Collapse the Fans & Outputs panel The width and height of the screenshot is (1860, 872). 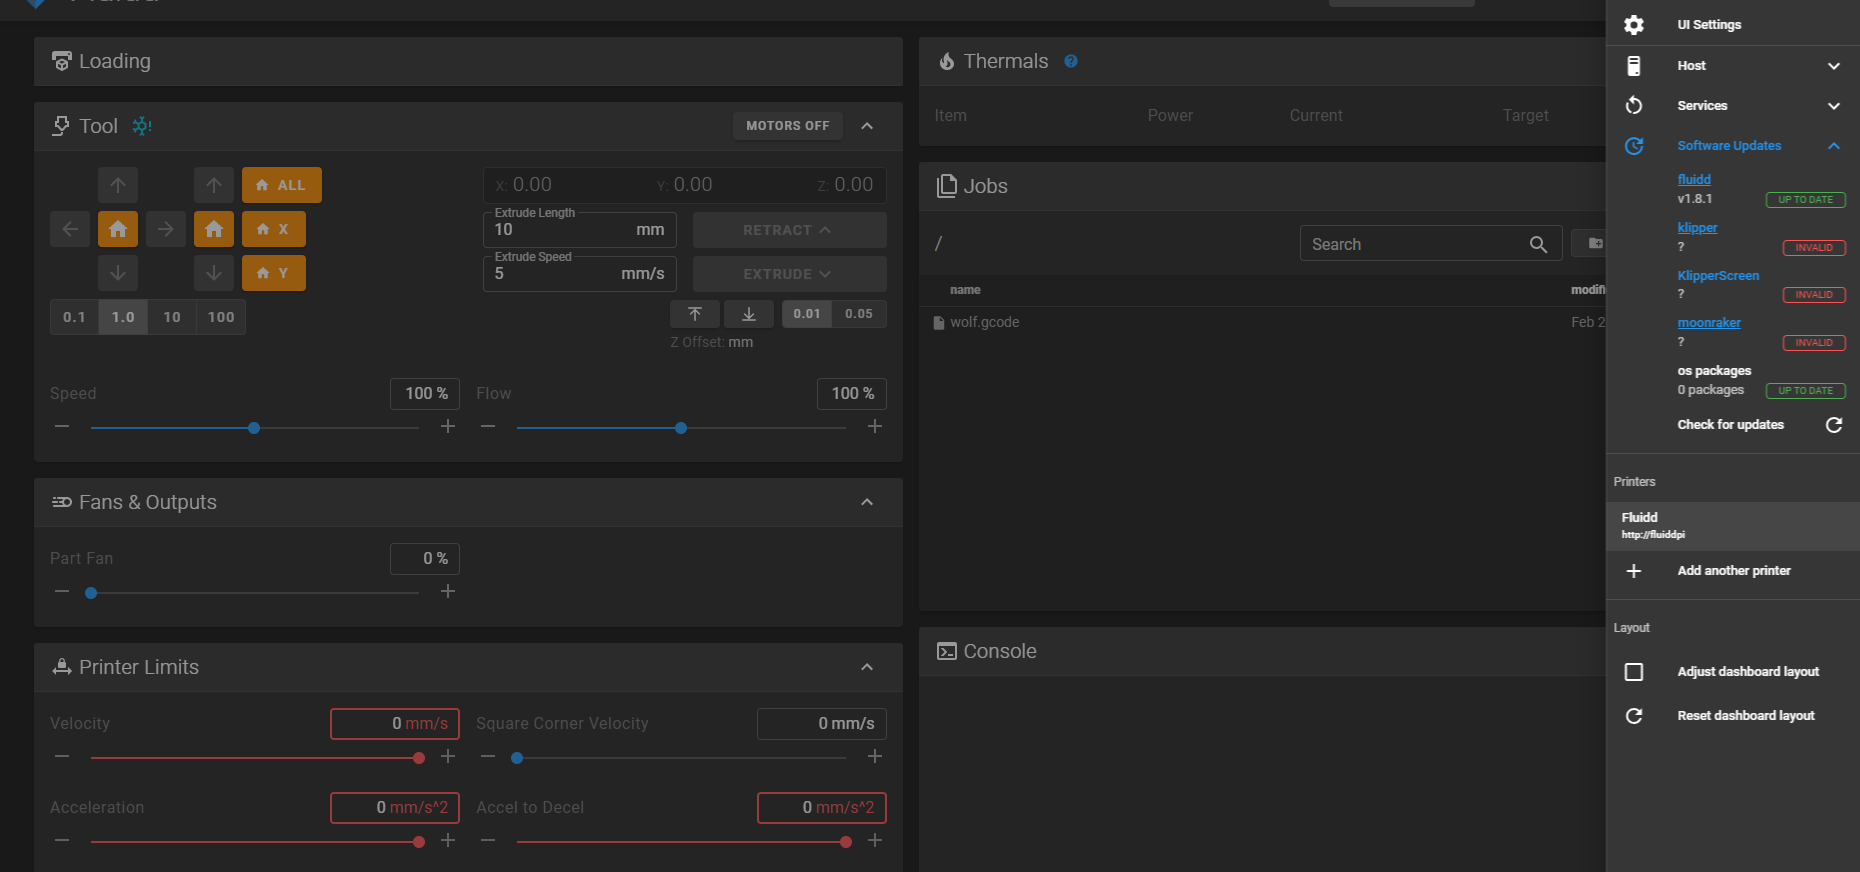click(x=867, y=502)
